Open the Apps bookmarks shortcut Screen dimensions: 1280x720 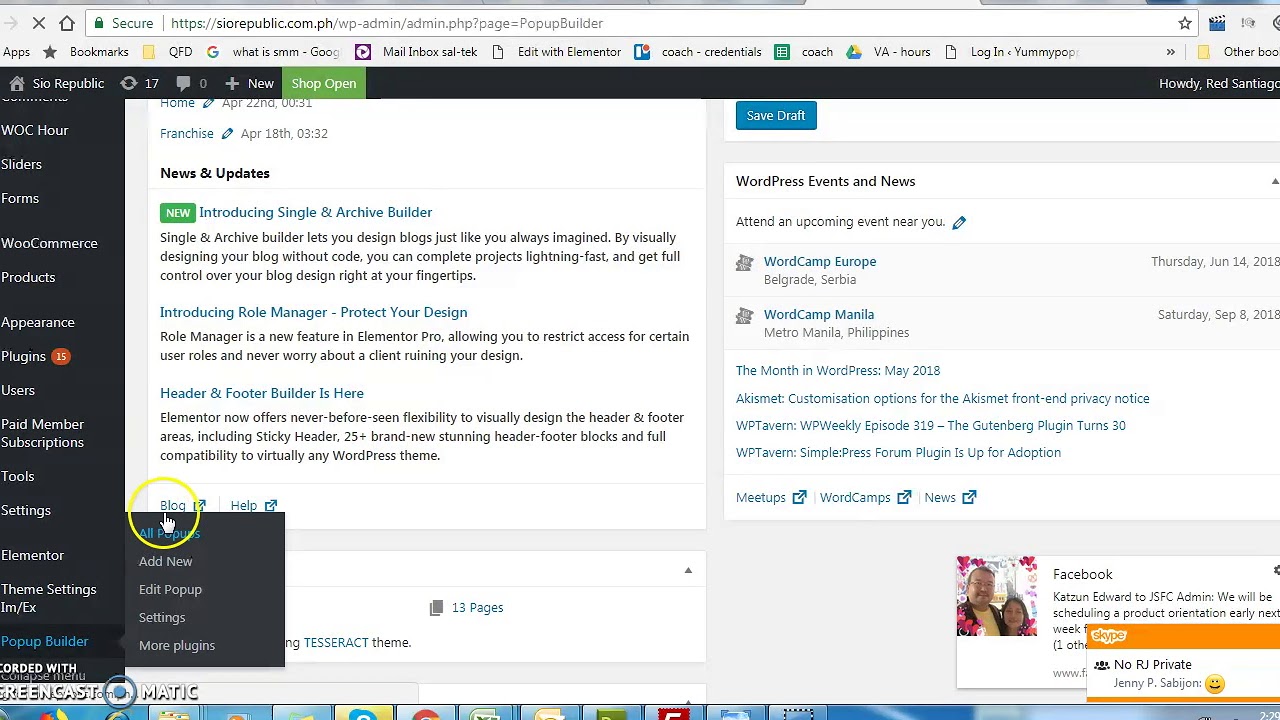[16, 52]
